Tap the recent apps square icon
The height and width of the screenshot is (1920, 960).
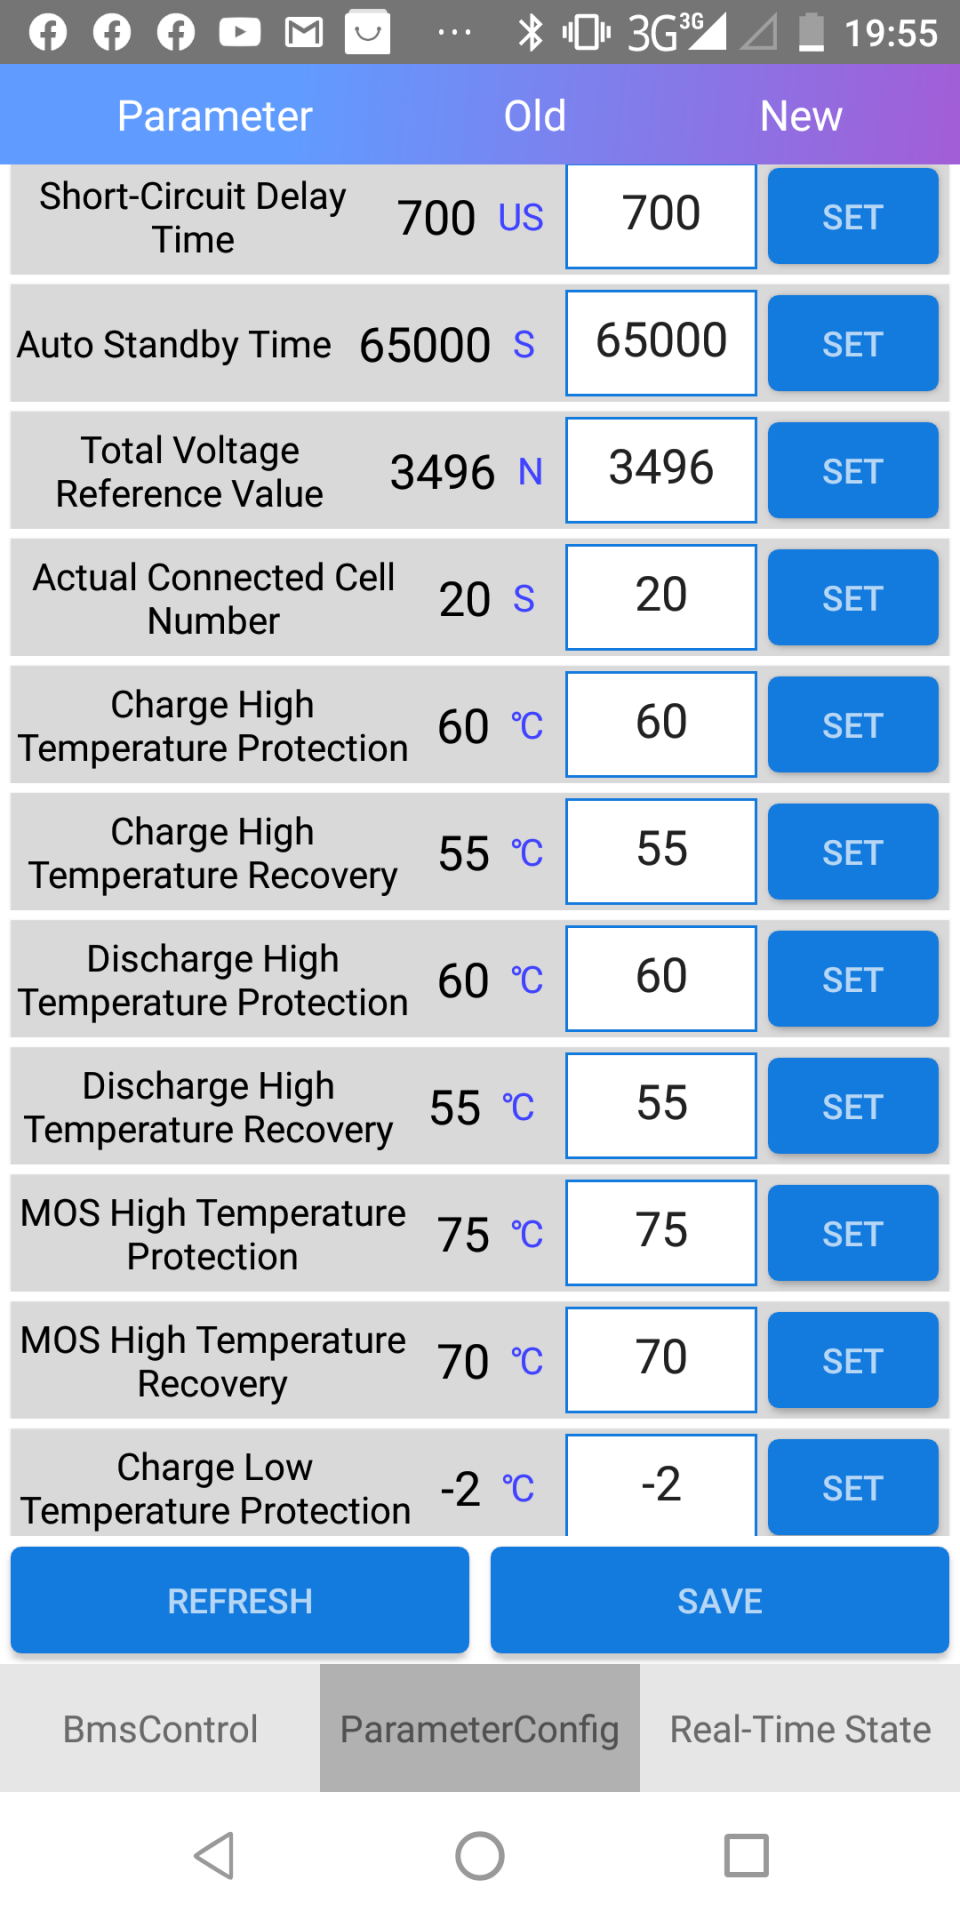746,1856
